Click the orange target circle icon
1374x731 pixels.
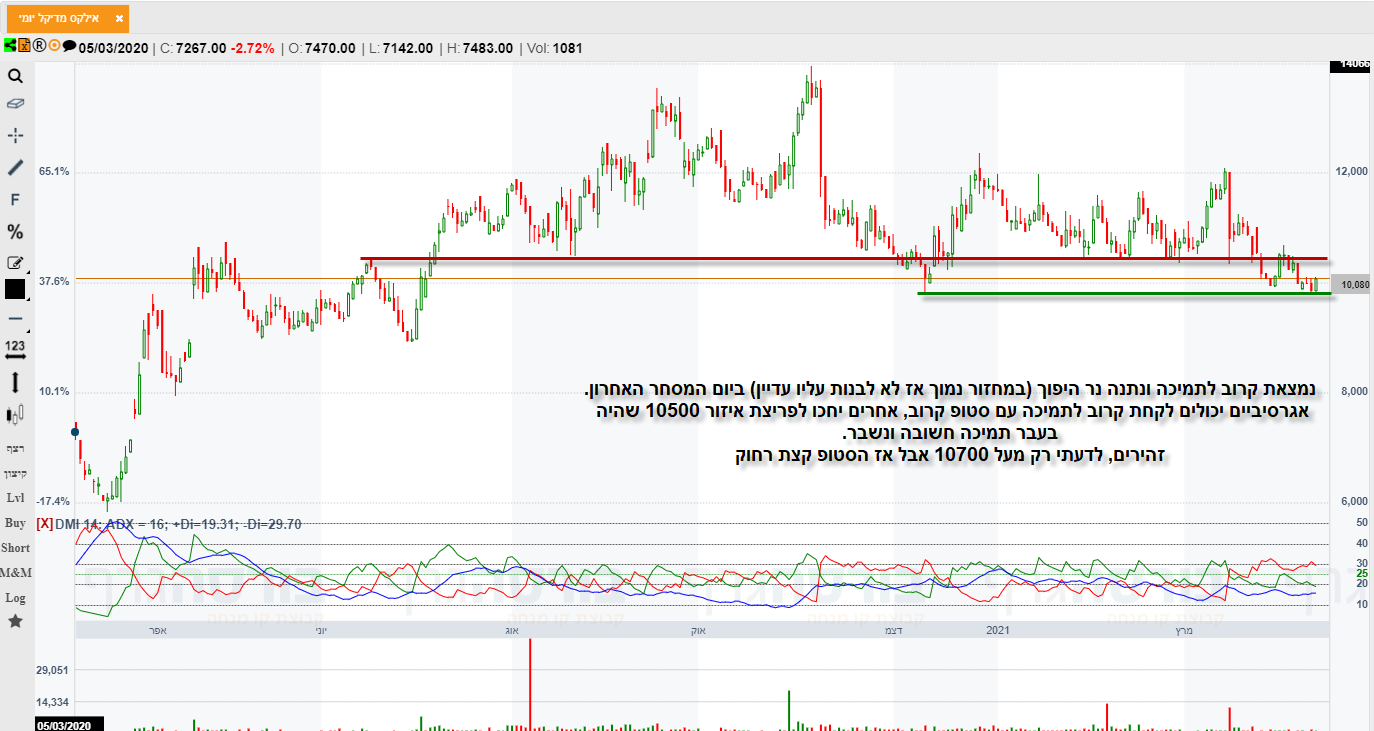click(x=54, y=45)
